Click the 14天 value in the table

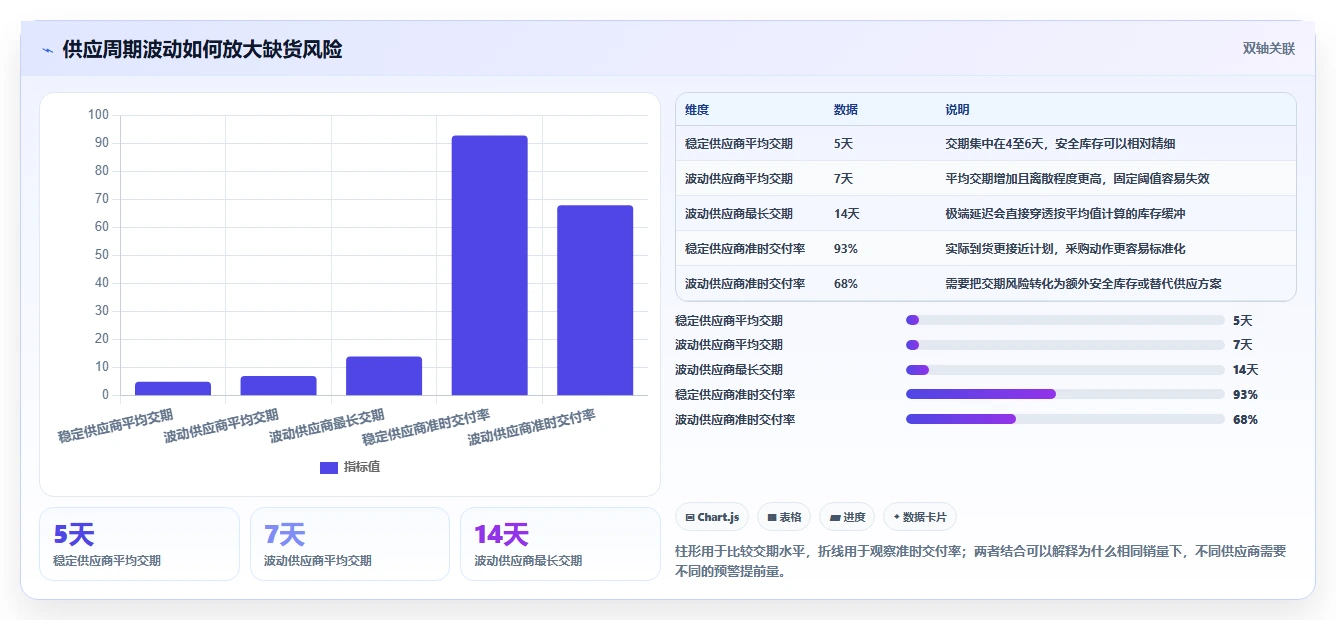point(846,214)
